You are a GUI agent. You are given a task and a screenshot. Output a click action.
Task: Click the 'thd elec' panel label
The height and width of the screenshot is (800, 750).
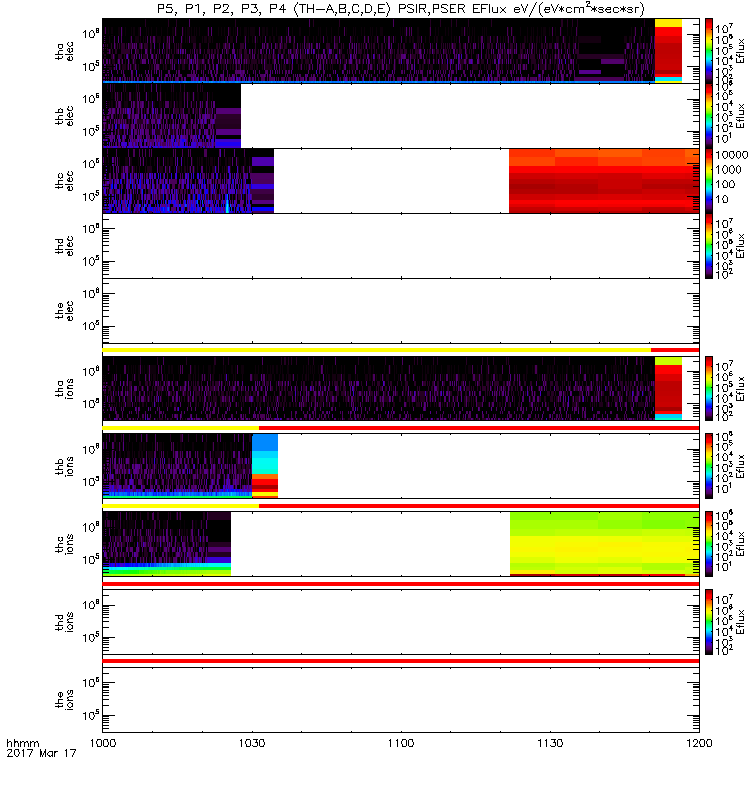(64, 245)
